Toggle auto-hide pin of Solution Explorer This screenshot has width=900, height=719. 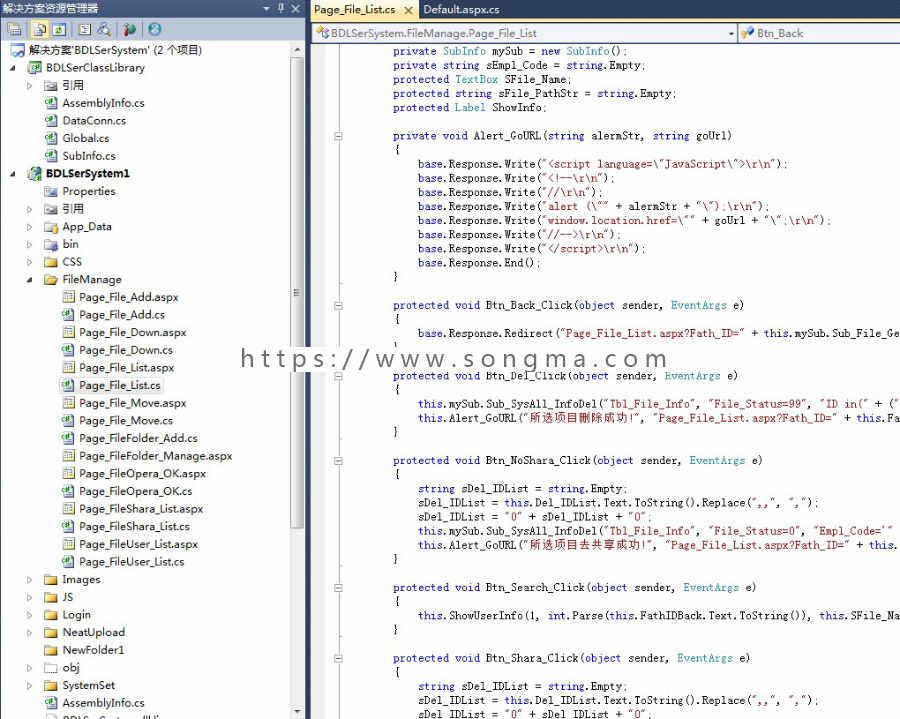[x=281, y=8]
